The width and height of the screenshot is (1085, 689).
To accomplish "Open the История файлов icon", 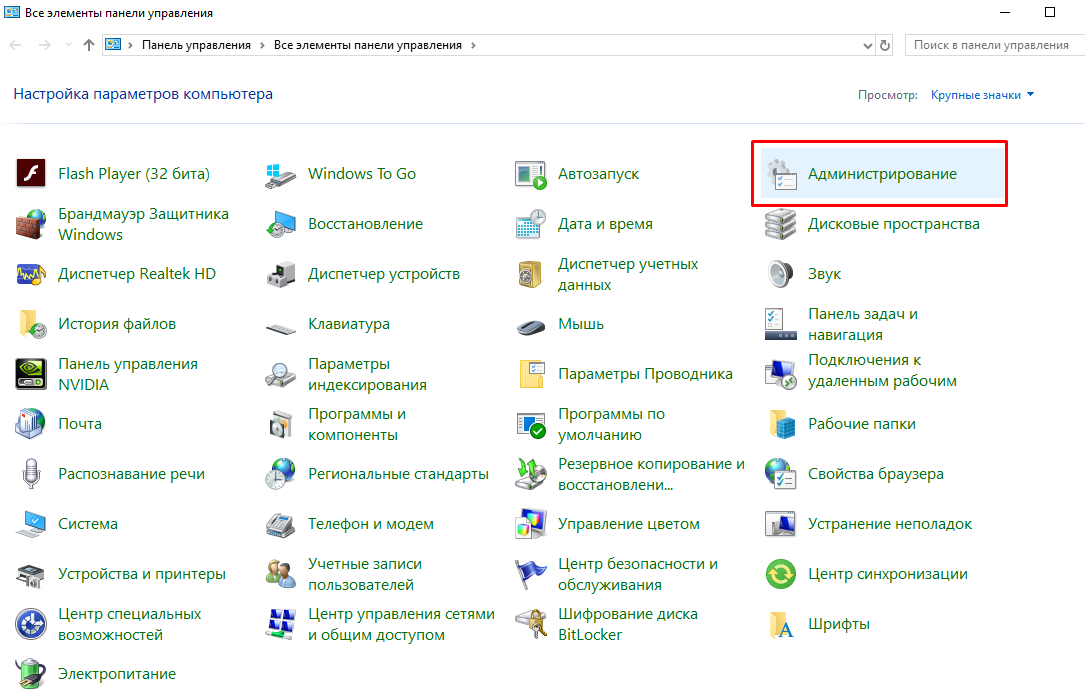I will tap(31, 324).
